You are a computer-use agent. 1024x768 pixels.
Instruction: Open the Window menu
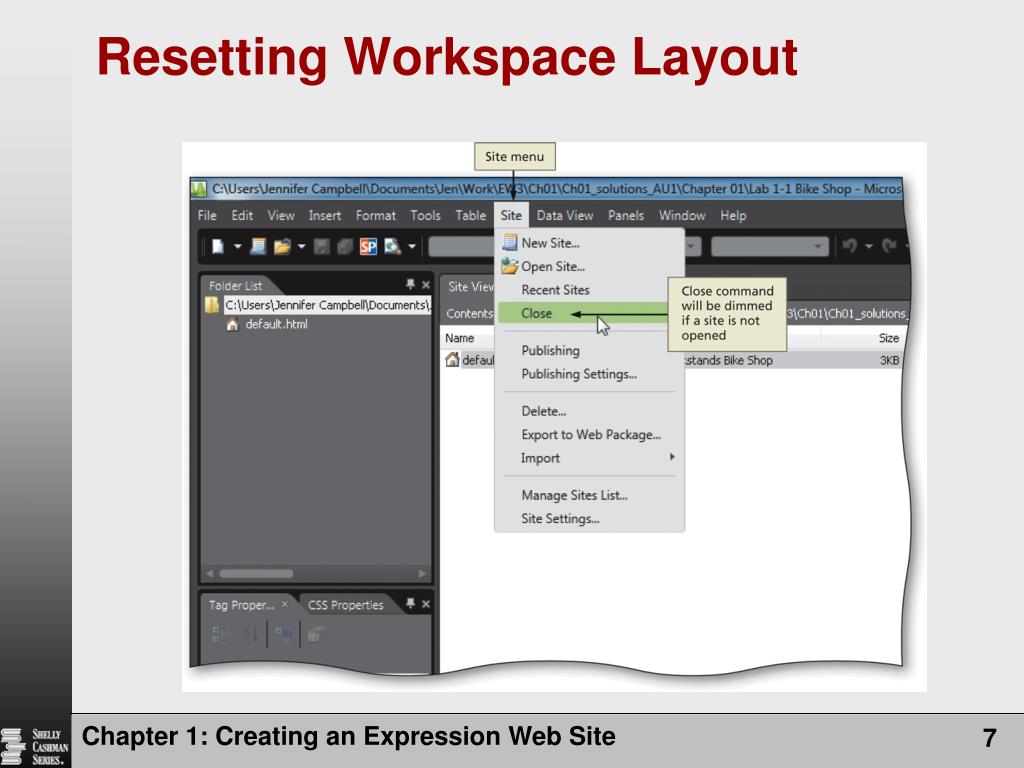point(682,216)
